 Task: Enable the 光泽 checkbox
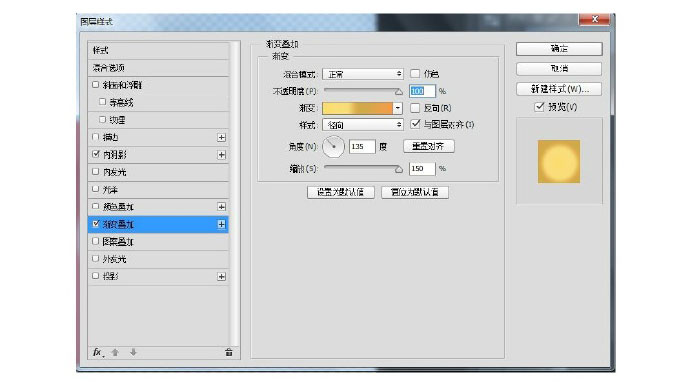(95, 189)
